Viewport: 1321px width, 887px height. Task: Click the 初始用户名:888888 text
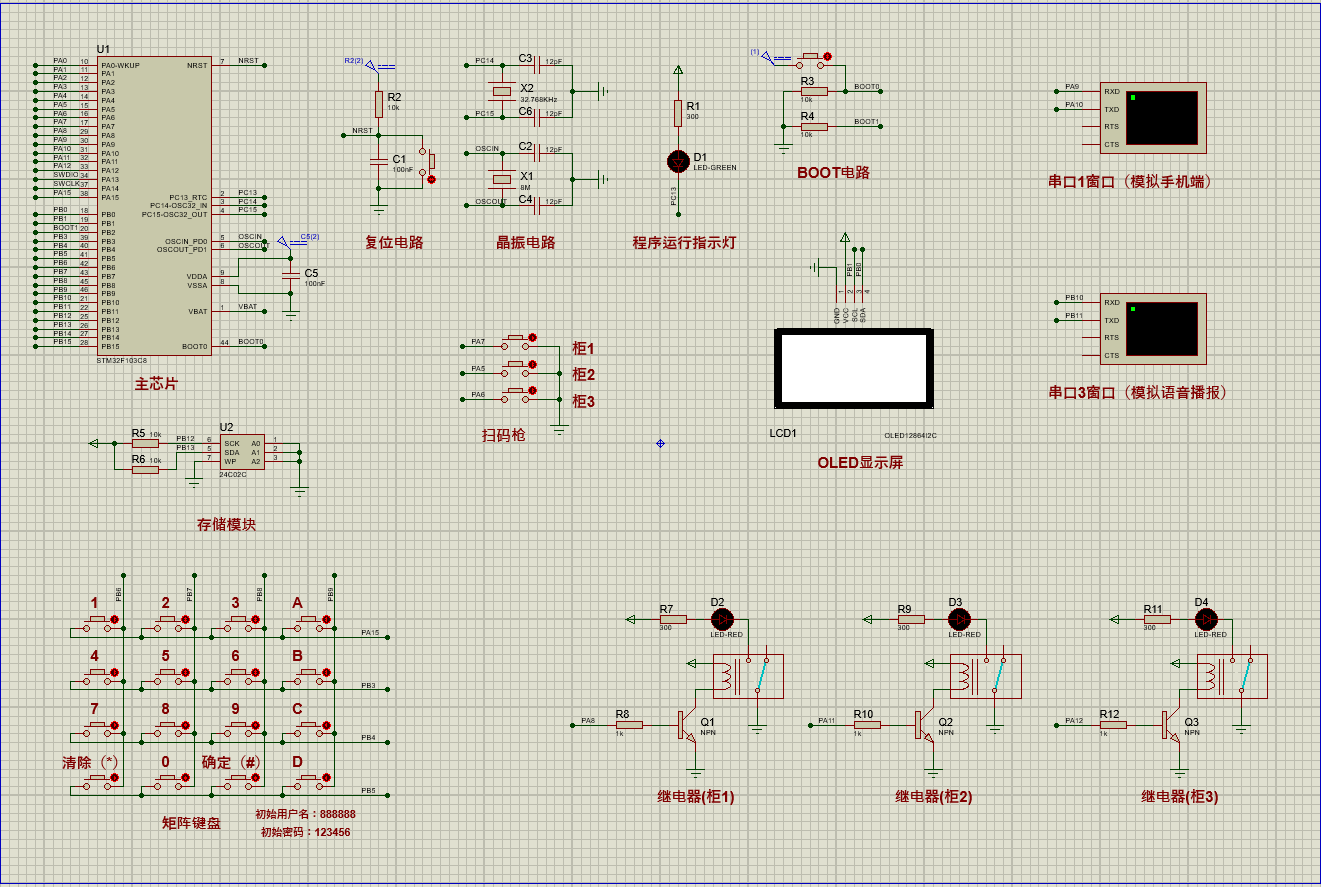[306, 814]
